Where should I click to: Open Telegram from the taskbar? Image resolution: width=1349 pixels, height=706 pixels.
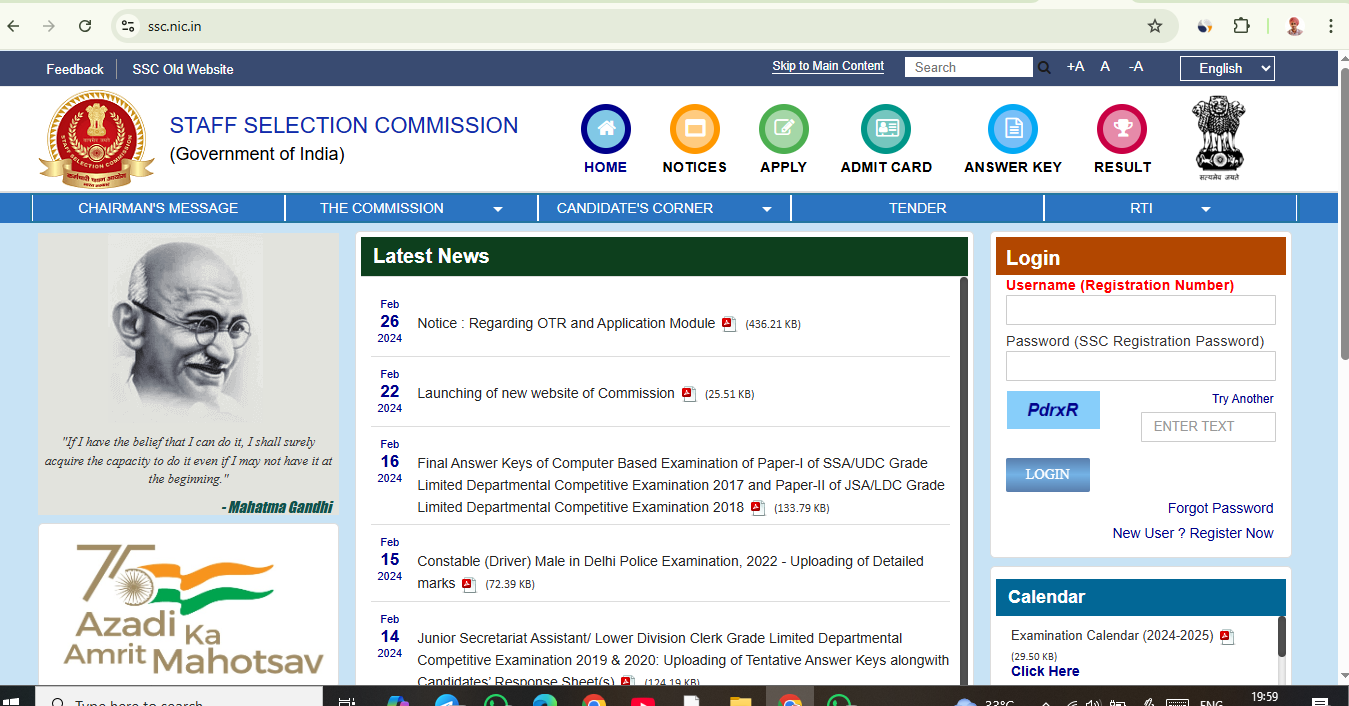click(x=447, y=701)
